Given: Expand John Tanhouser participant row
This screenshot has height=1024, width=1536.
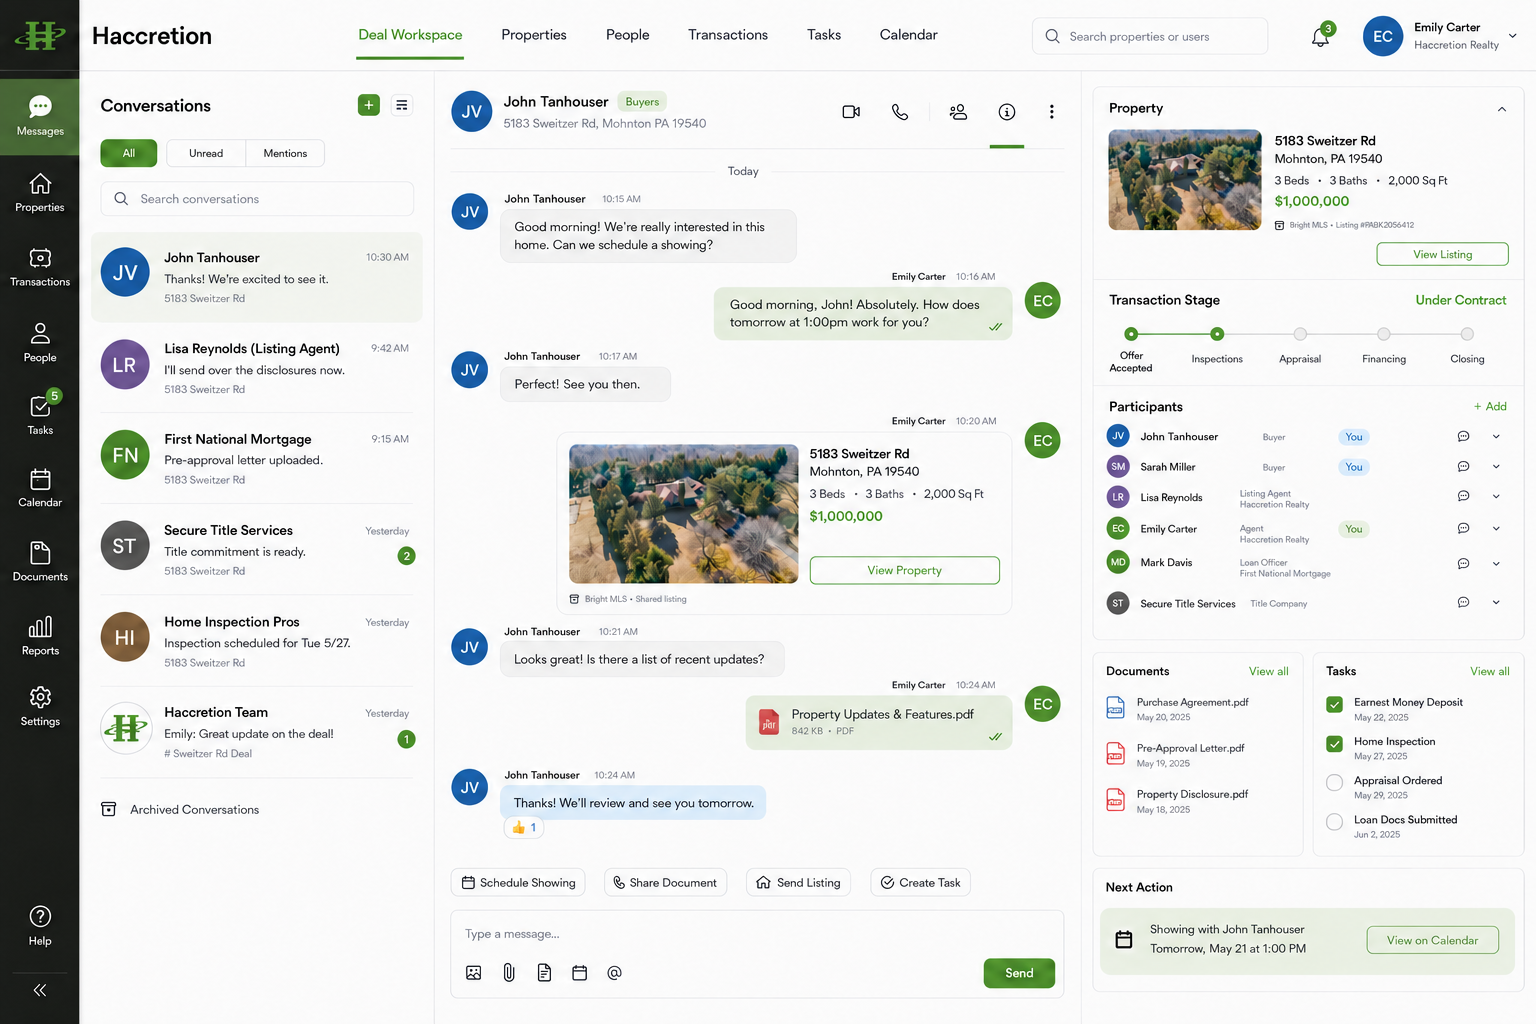Looking at the screenshot, I should [1496, 437].
